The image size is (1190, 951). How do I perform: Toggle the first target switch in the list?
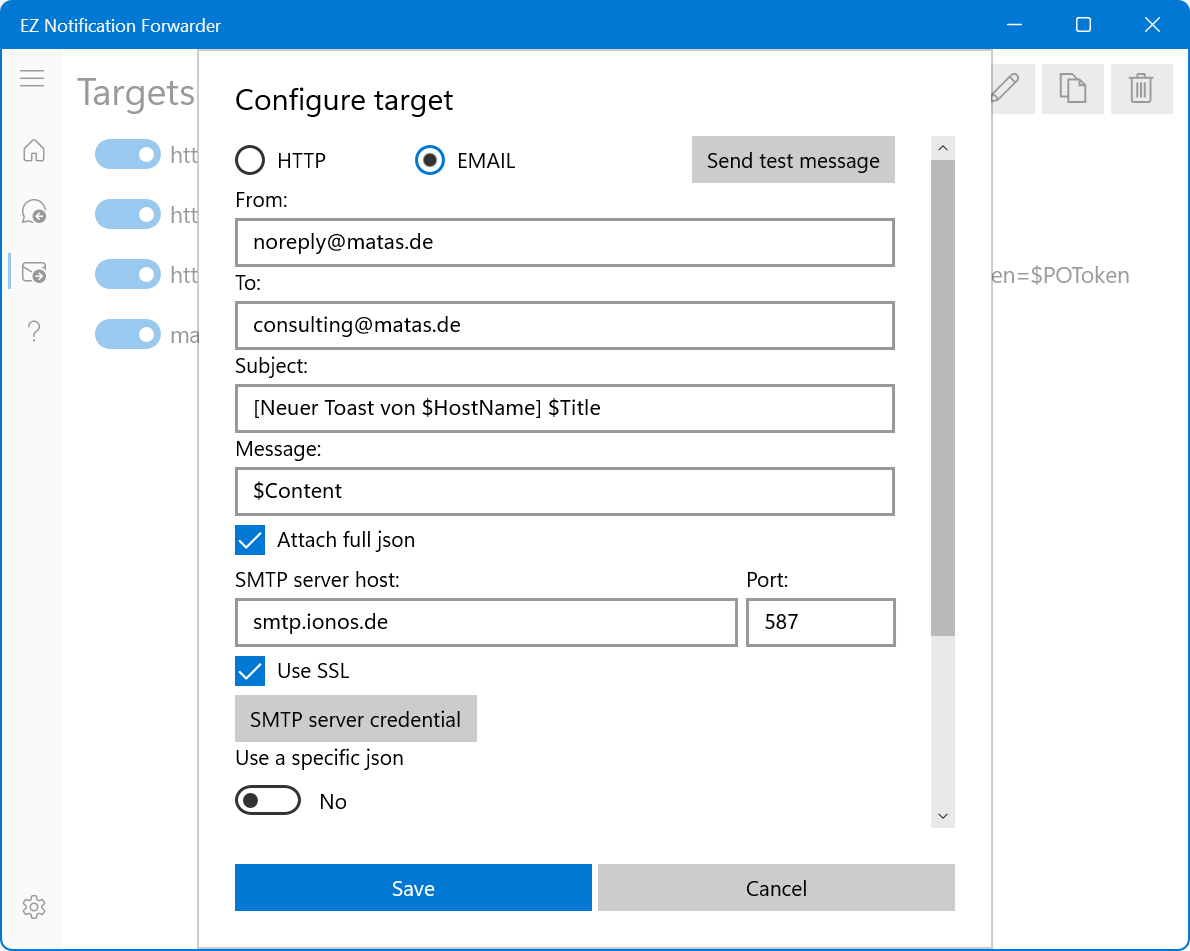[128, 155]
